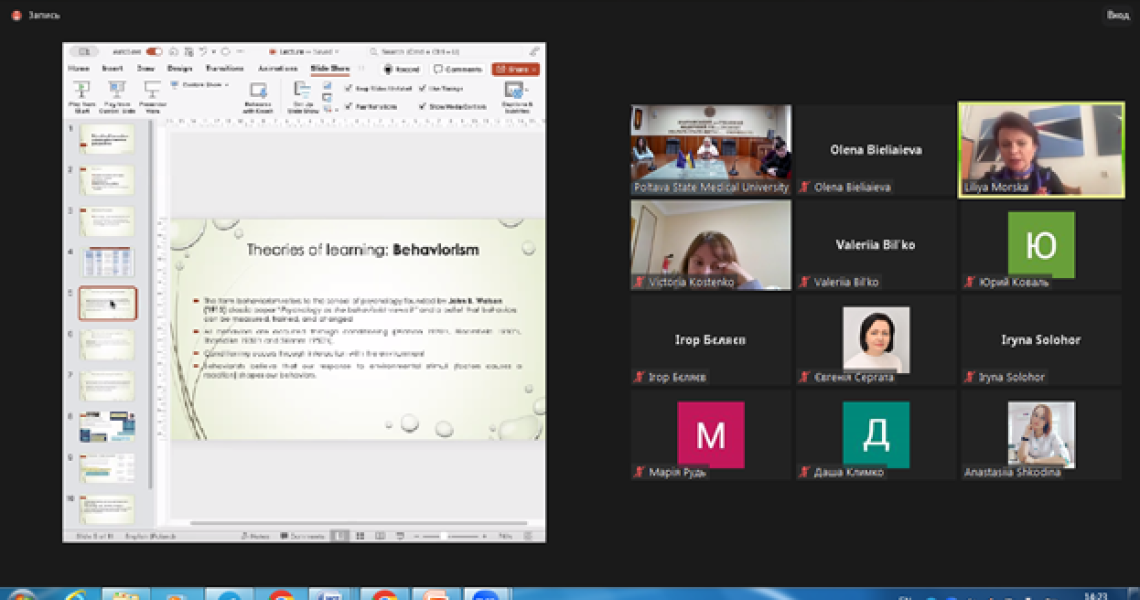Open Zoom app from the taskbar

485,595
